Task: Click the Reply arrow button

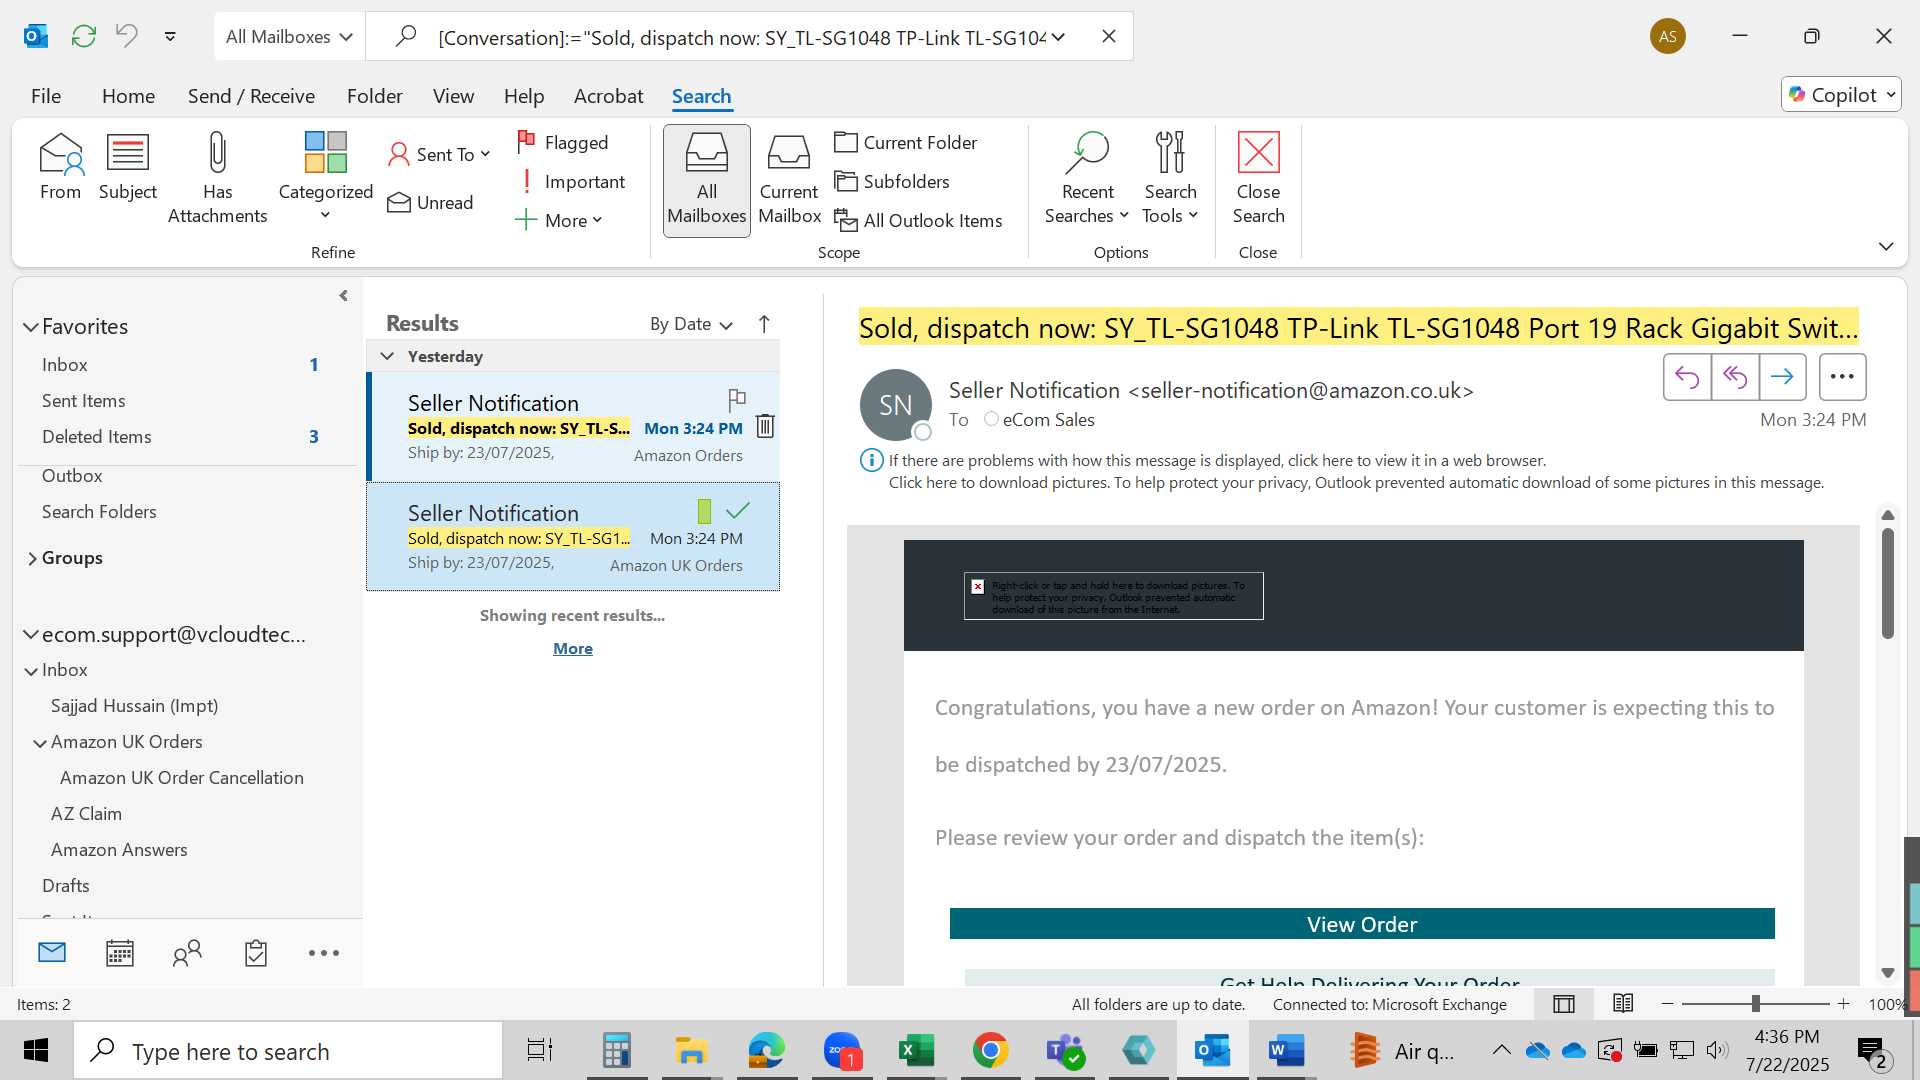Action: click(1687, 377)
